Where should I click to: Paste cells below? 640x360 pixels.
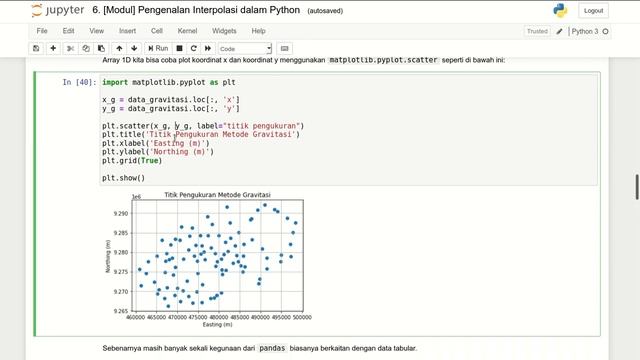(x=101, y=49)
